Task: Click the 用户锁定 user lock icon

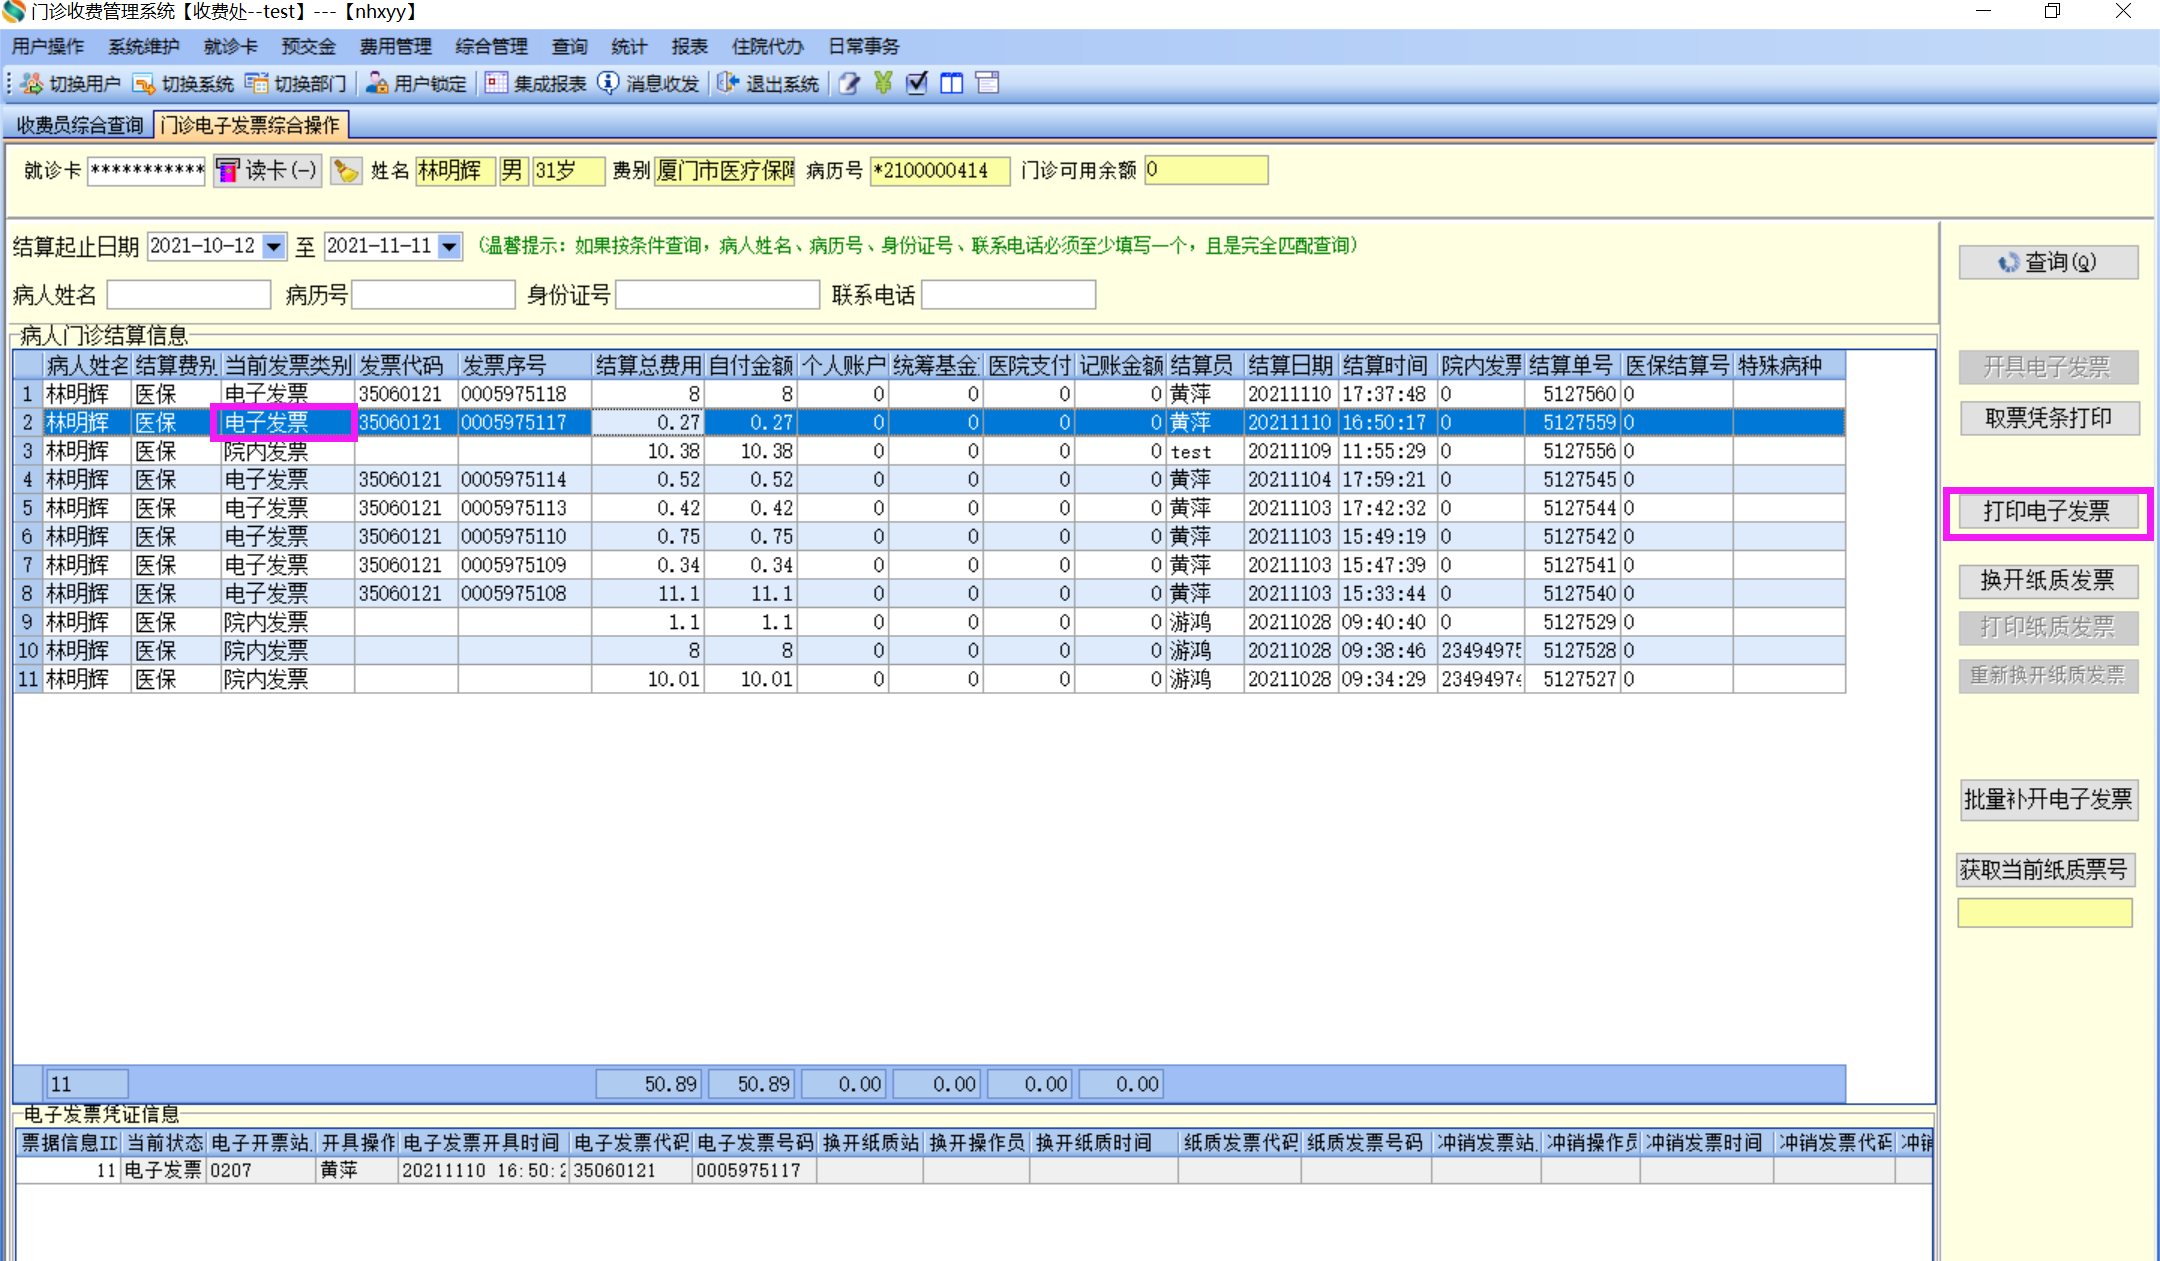Action: point(377,84)
